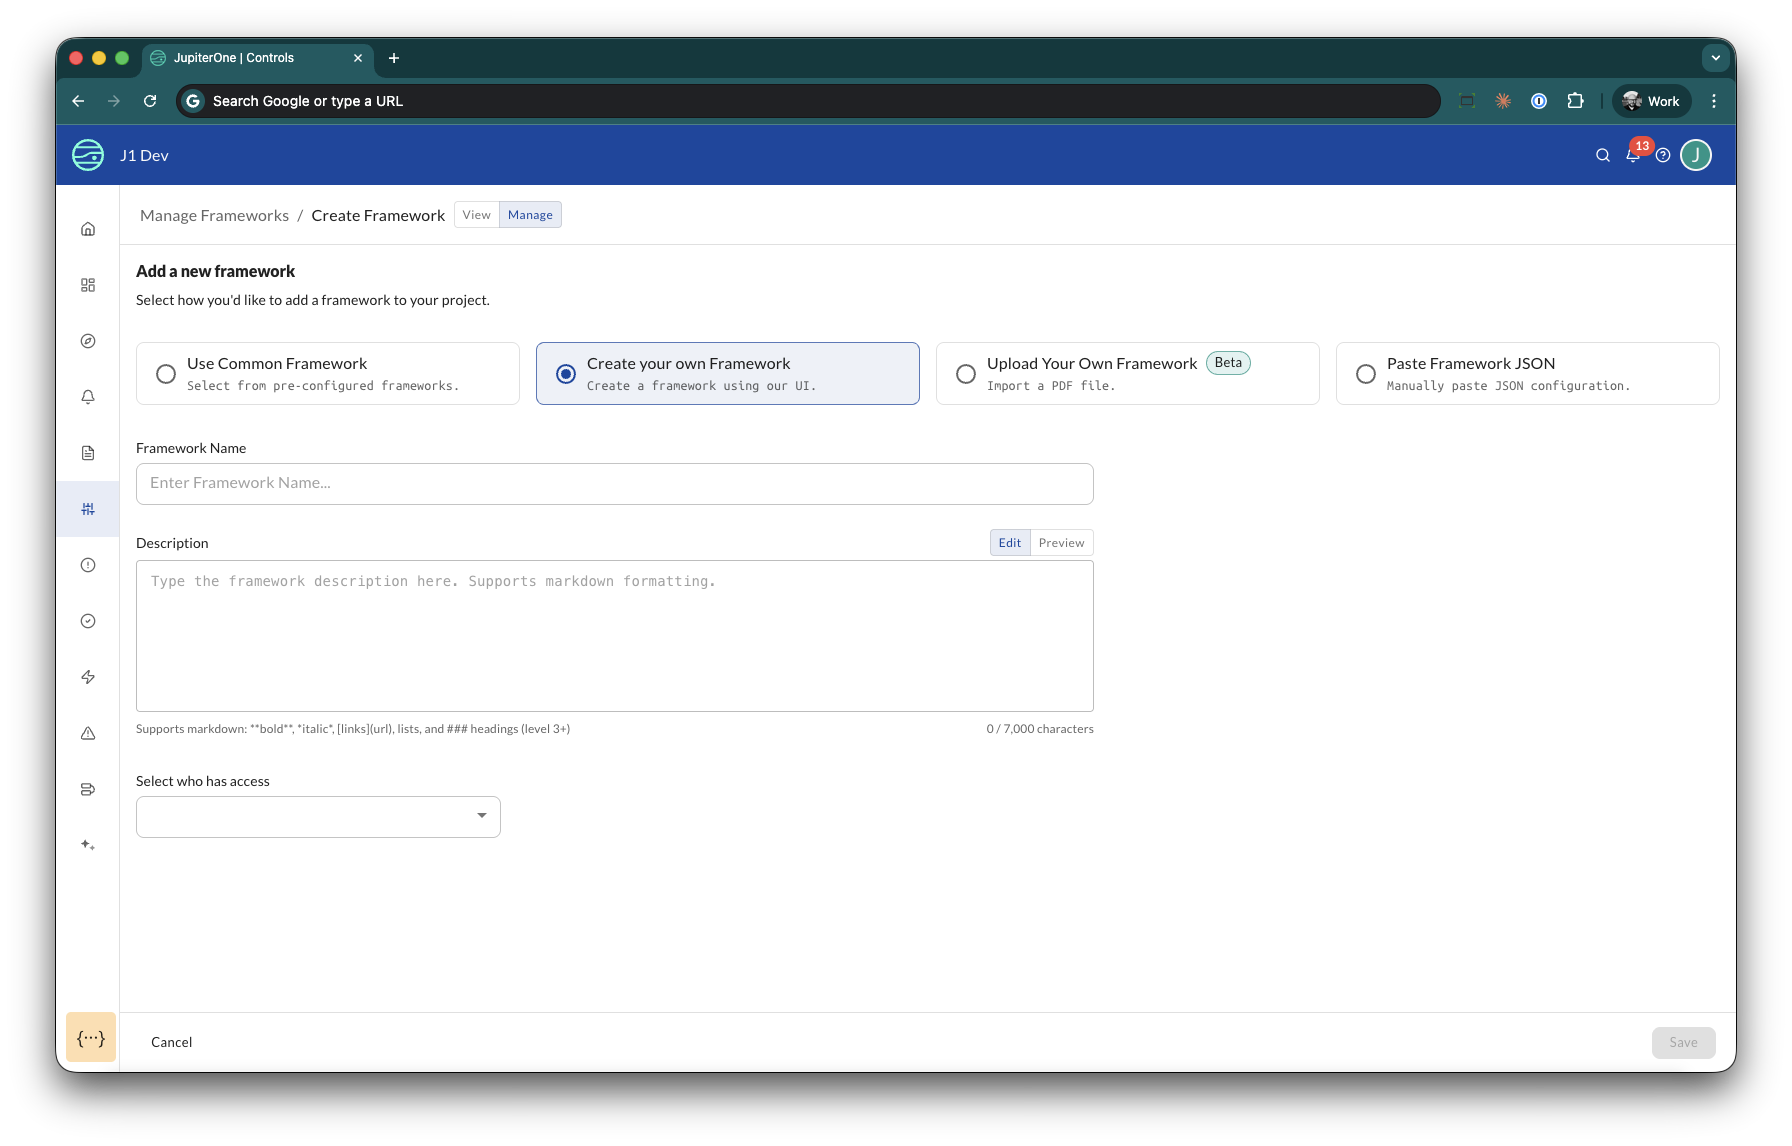Open the lightning bolt icon in the sidebar

(88, 676)
